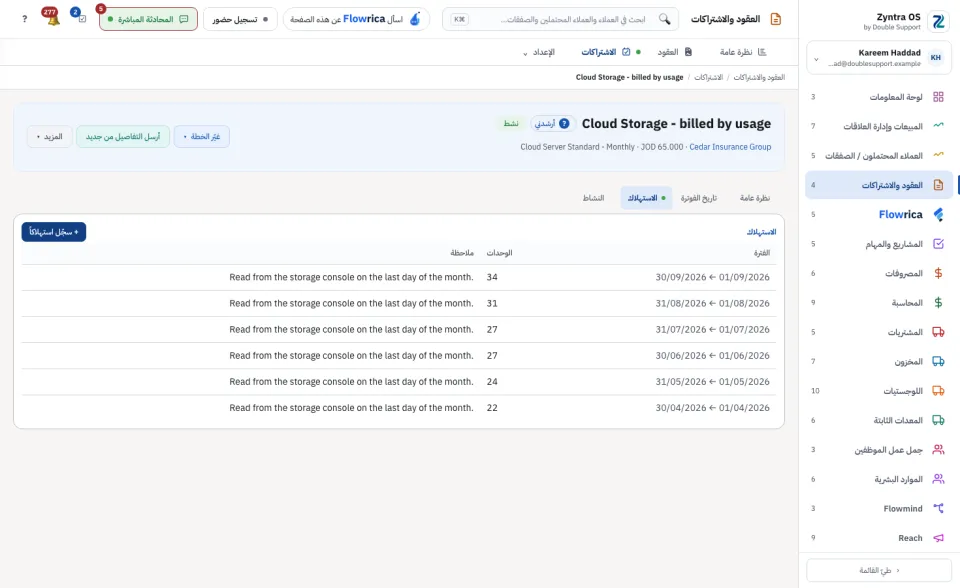This screenshot has height=588, width=960.
Task: Click the Reach megaphone icon
Action: click(938, 538)
